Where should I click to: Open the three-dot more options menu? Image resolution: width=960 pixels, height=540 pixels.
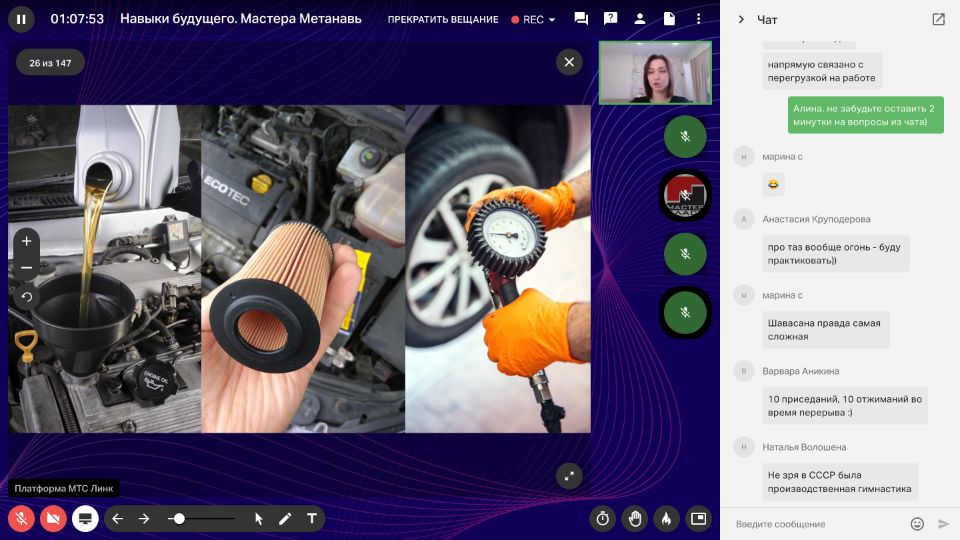pyautogui.click(x=698, y=19)
